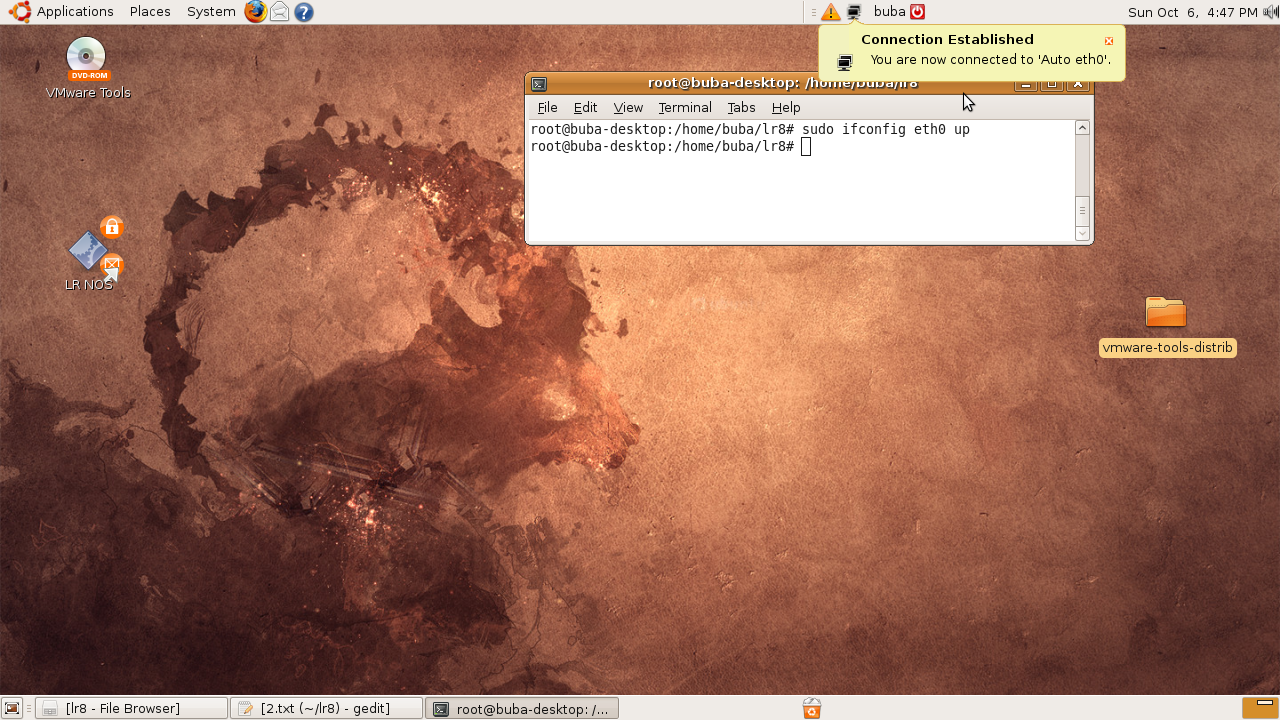Click the buba user name applet
The width and height of the screenshot is (1280, 720).
[x=889, y=12]
